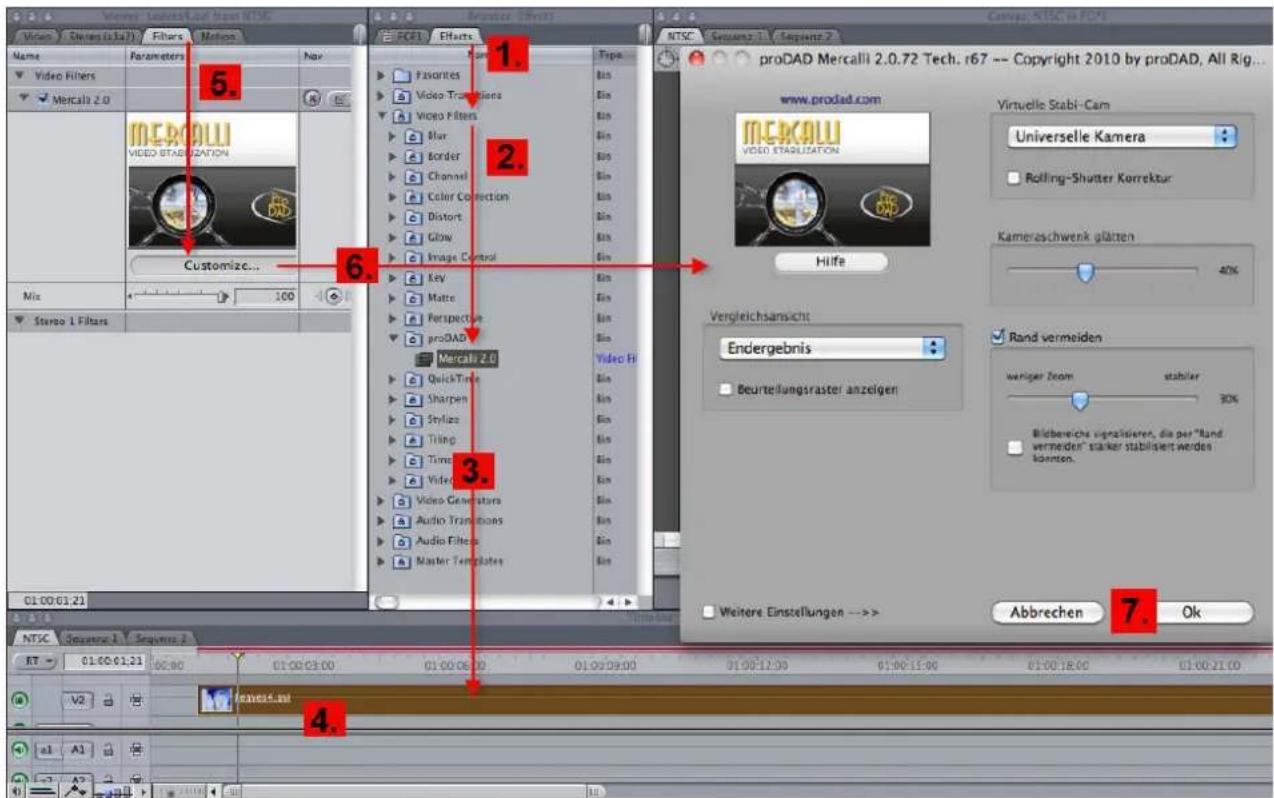Viewport: 1274px width, 798px height.
Task: Collapse the Stereo 1 Filters section
Action: point(20,321)
